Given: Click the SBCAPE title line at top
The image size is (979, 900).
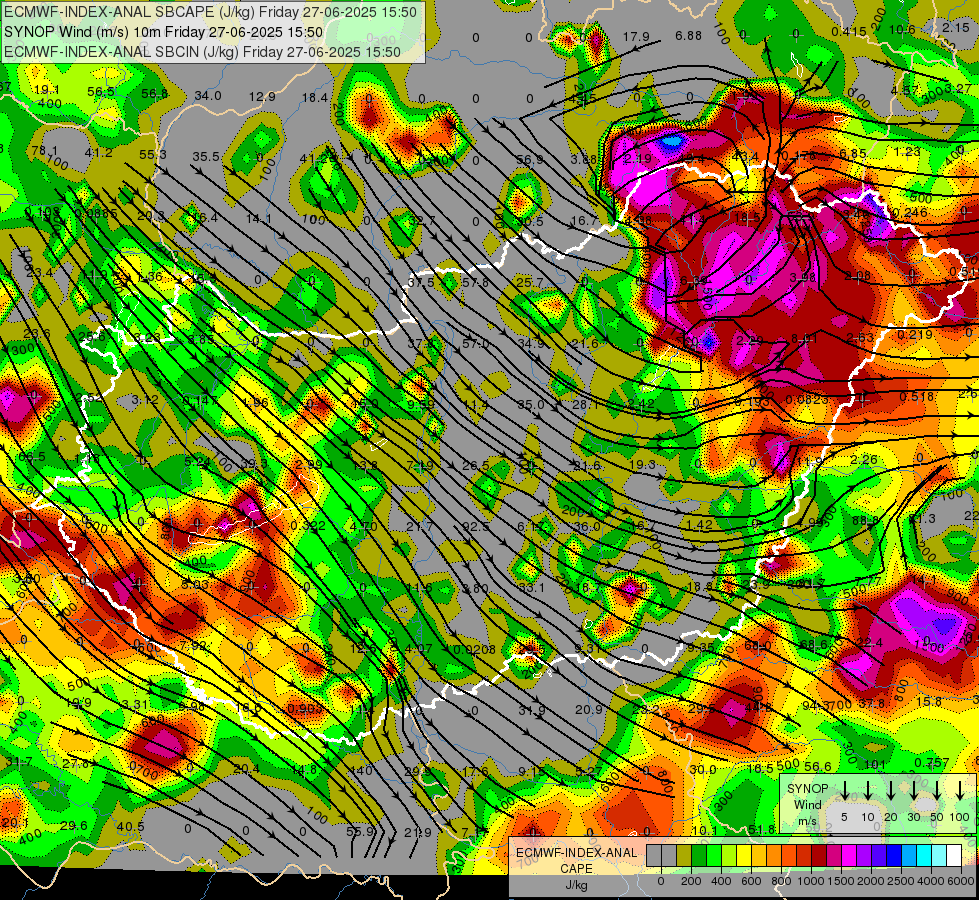Looking at the screenshot, I should [x=210, y=12].
